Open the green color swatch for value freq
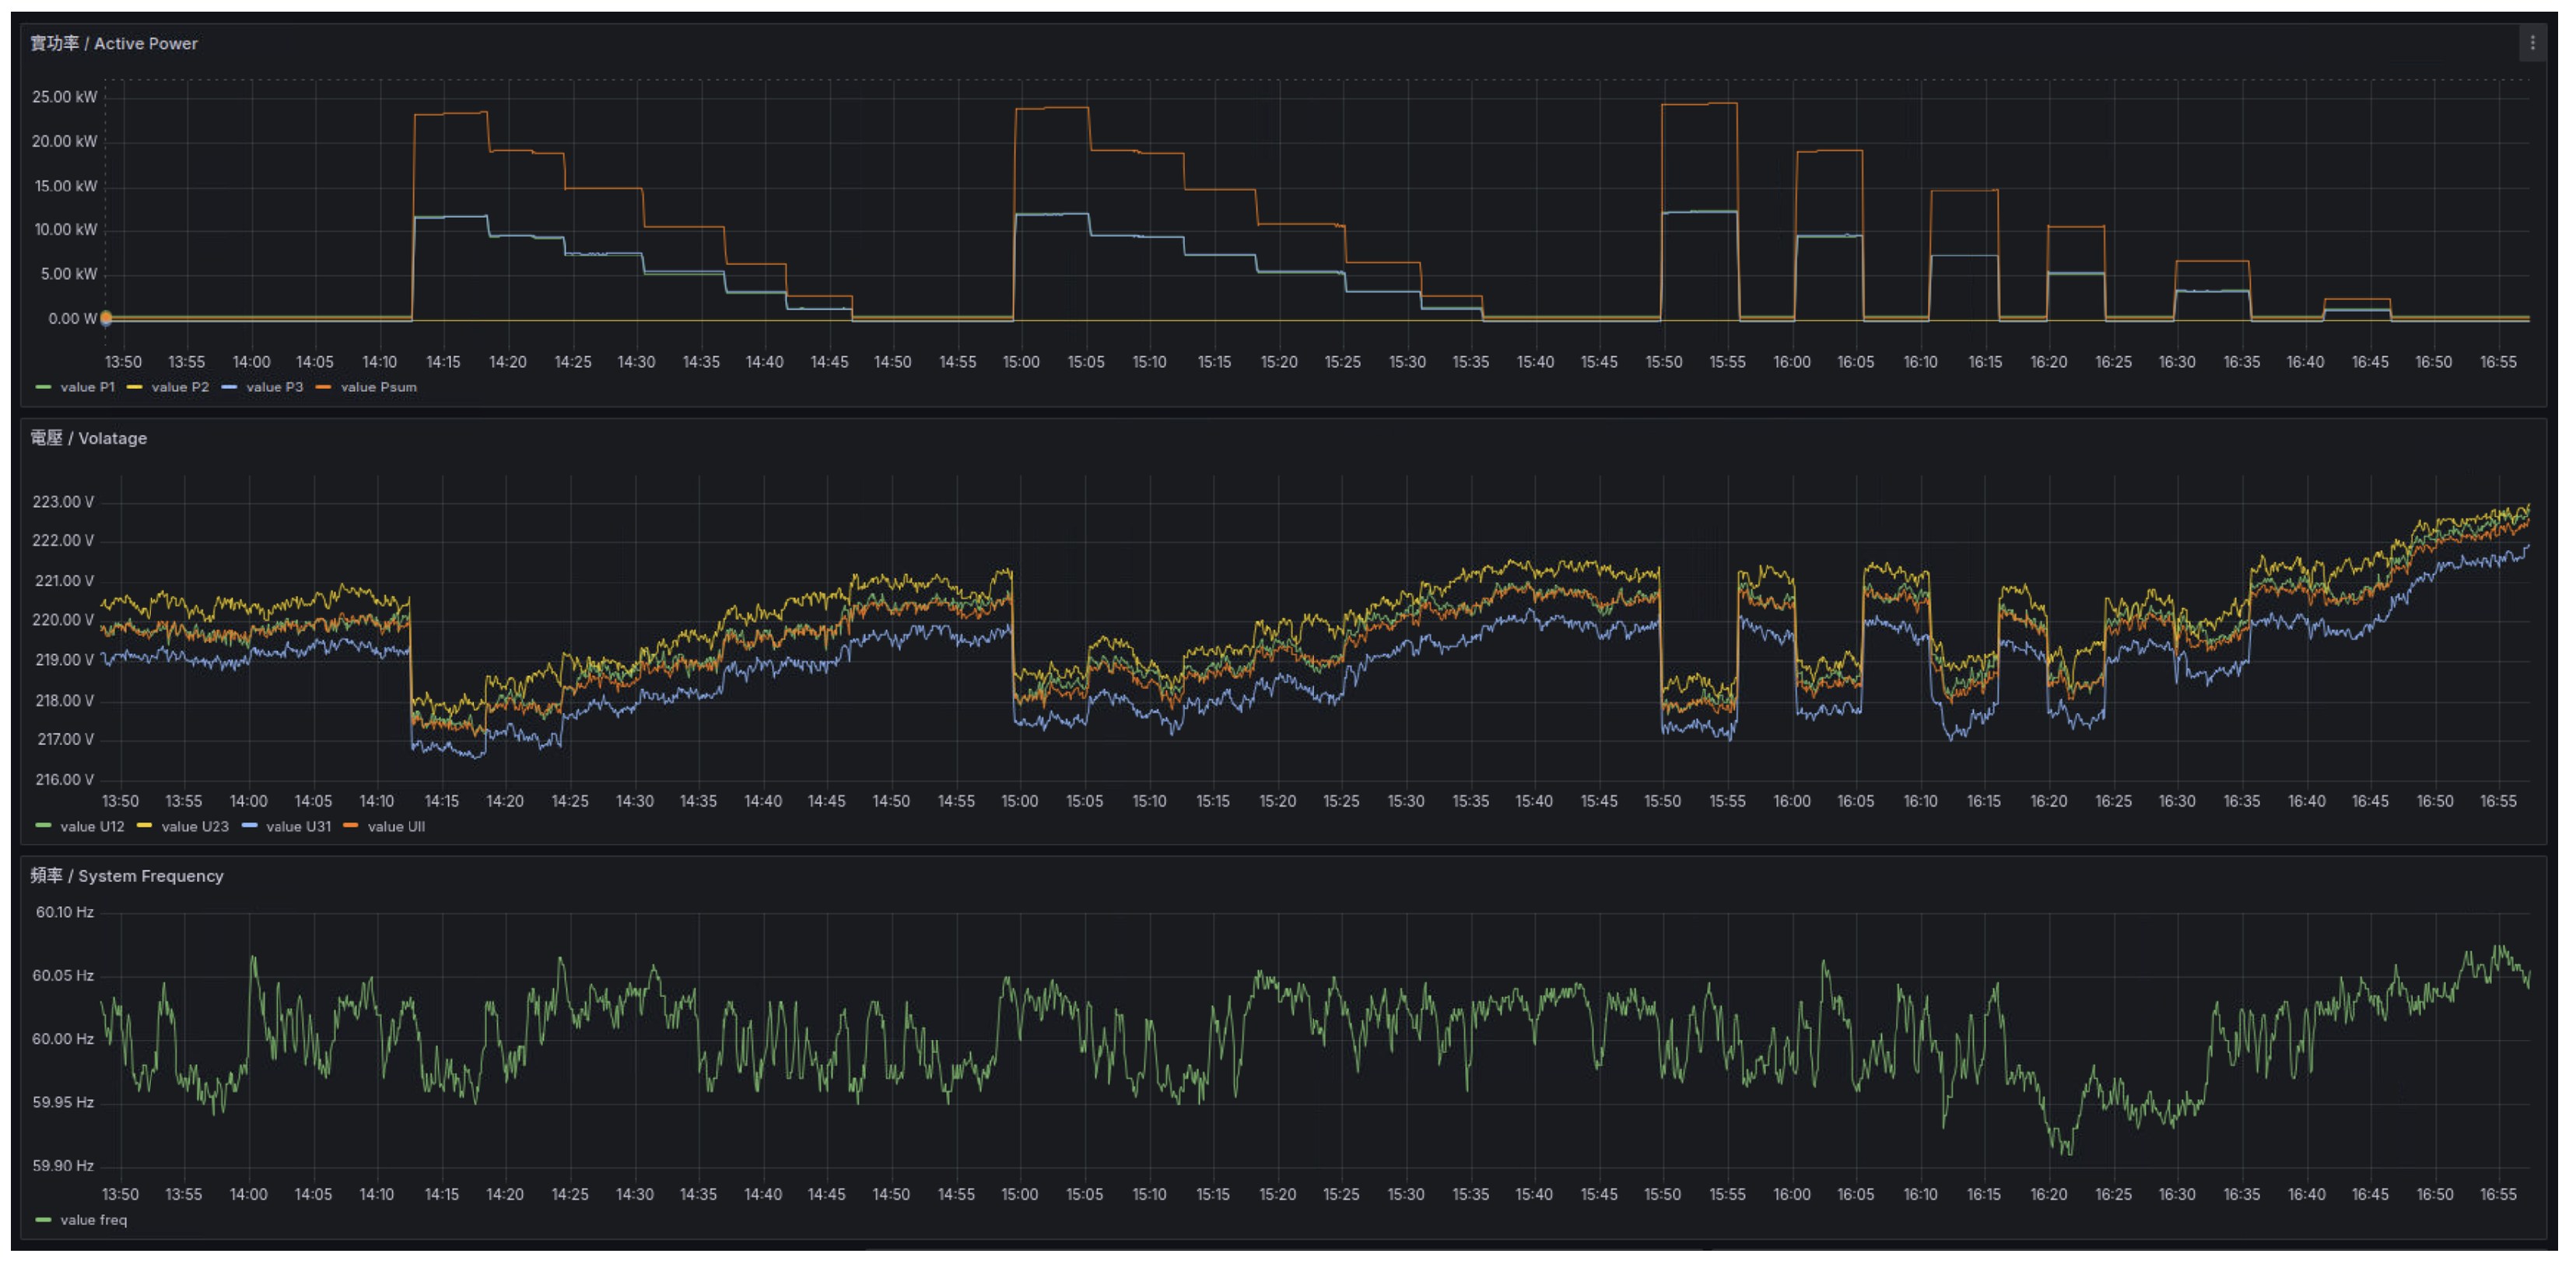This screenshot has width=2576, height=1271. coord(43,1220)
